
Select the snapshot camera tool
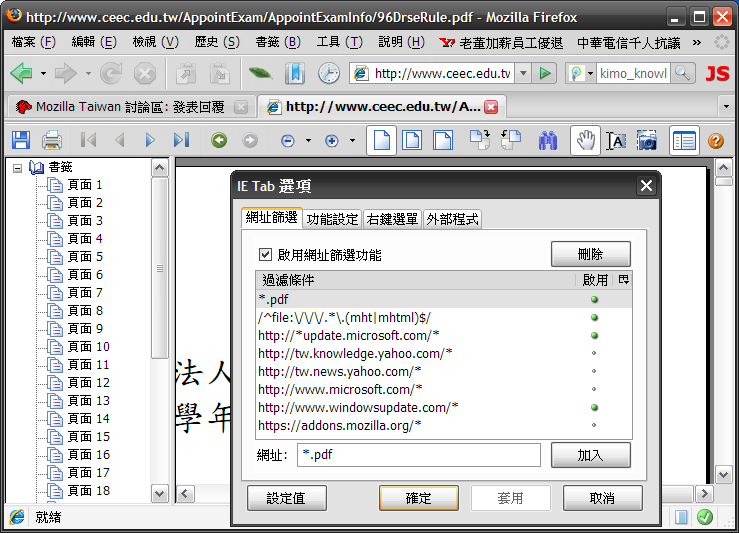click(647, 141)
